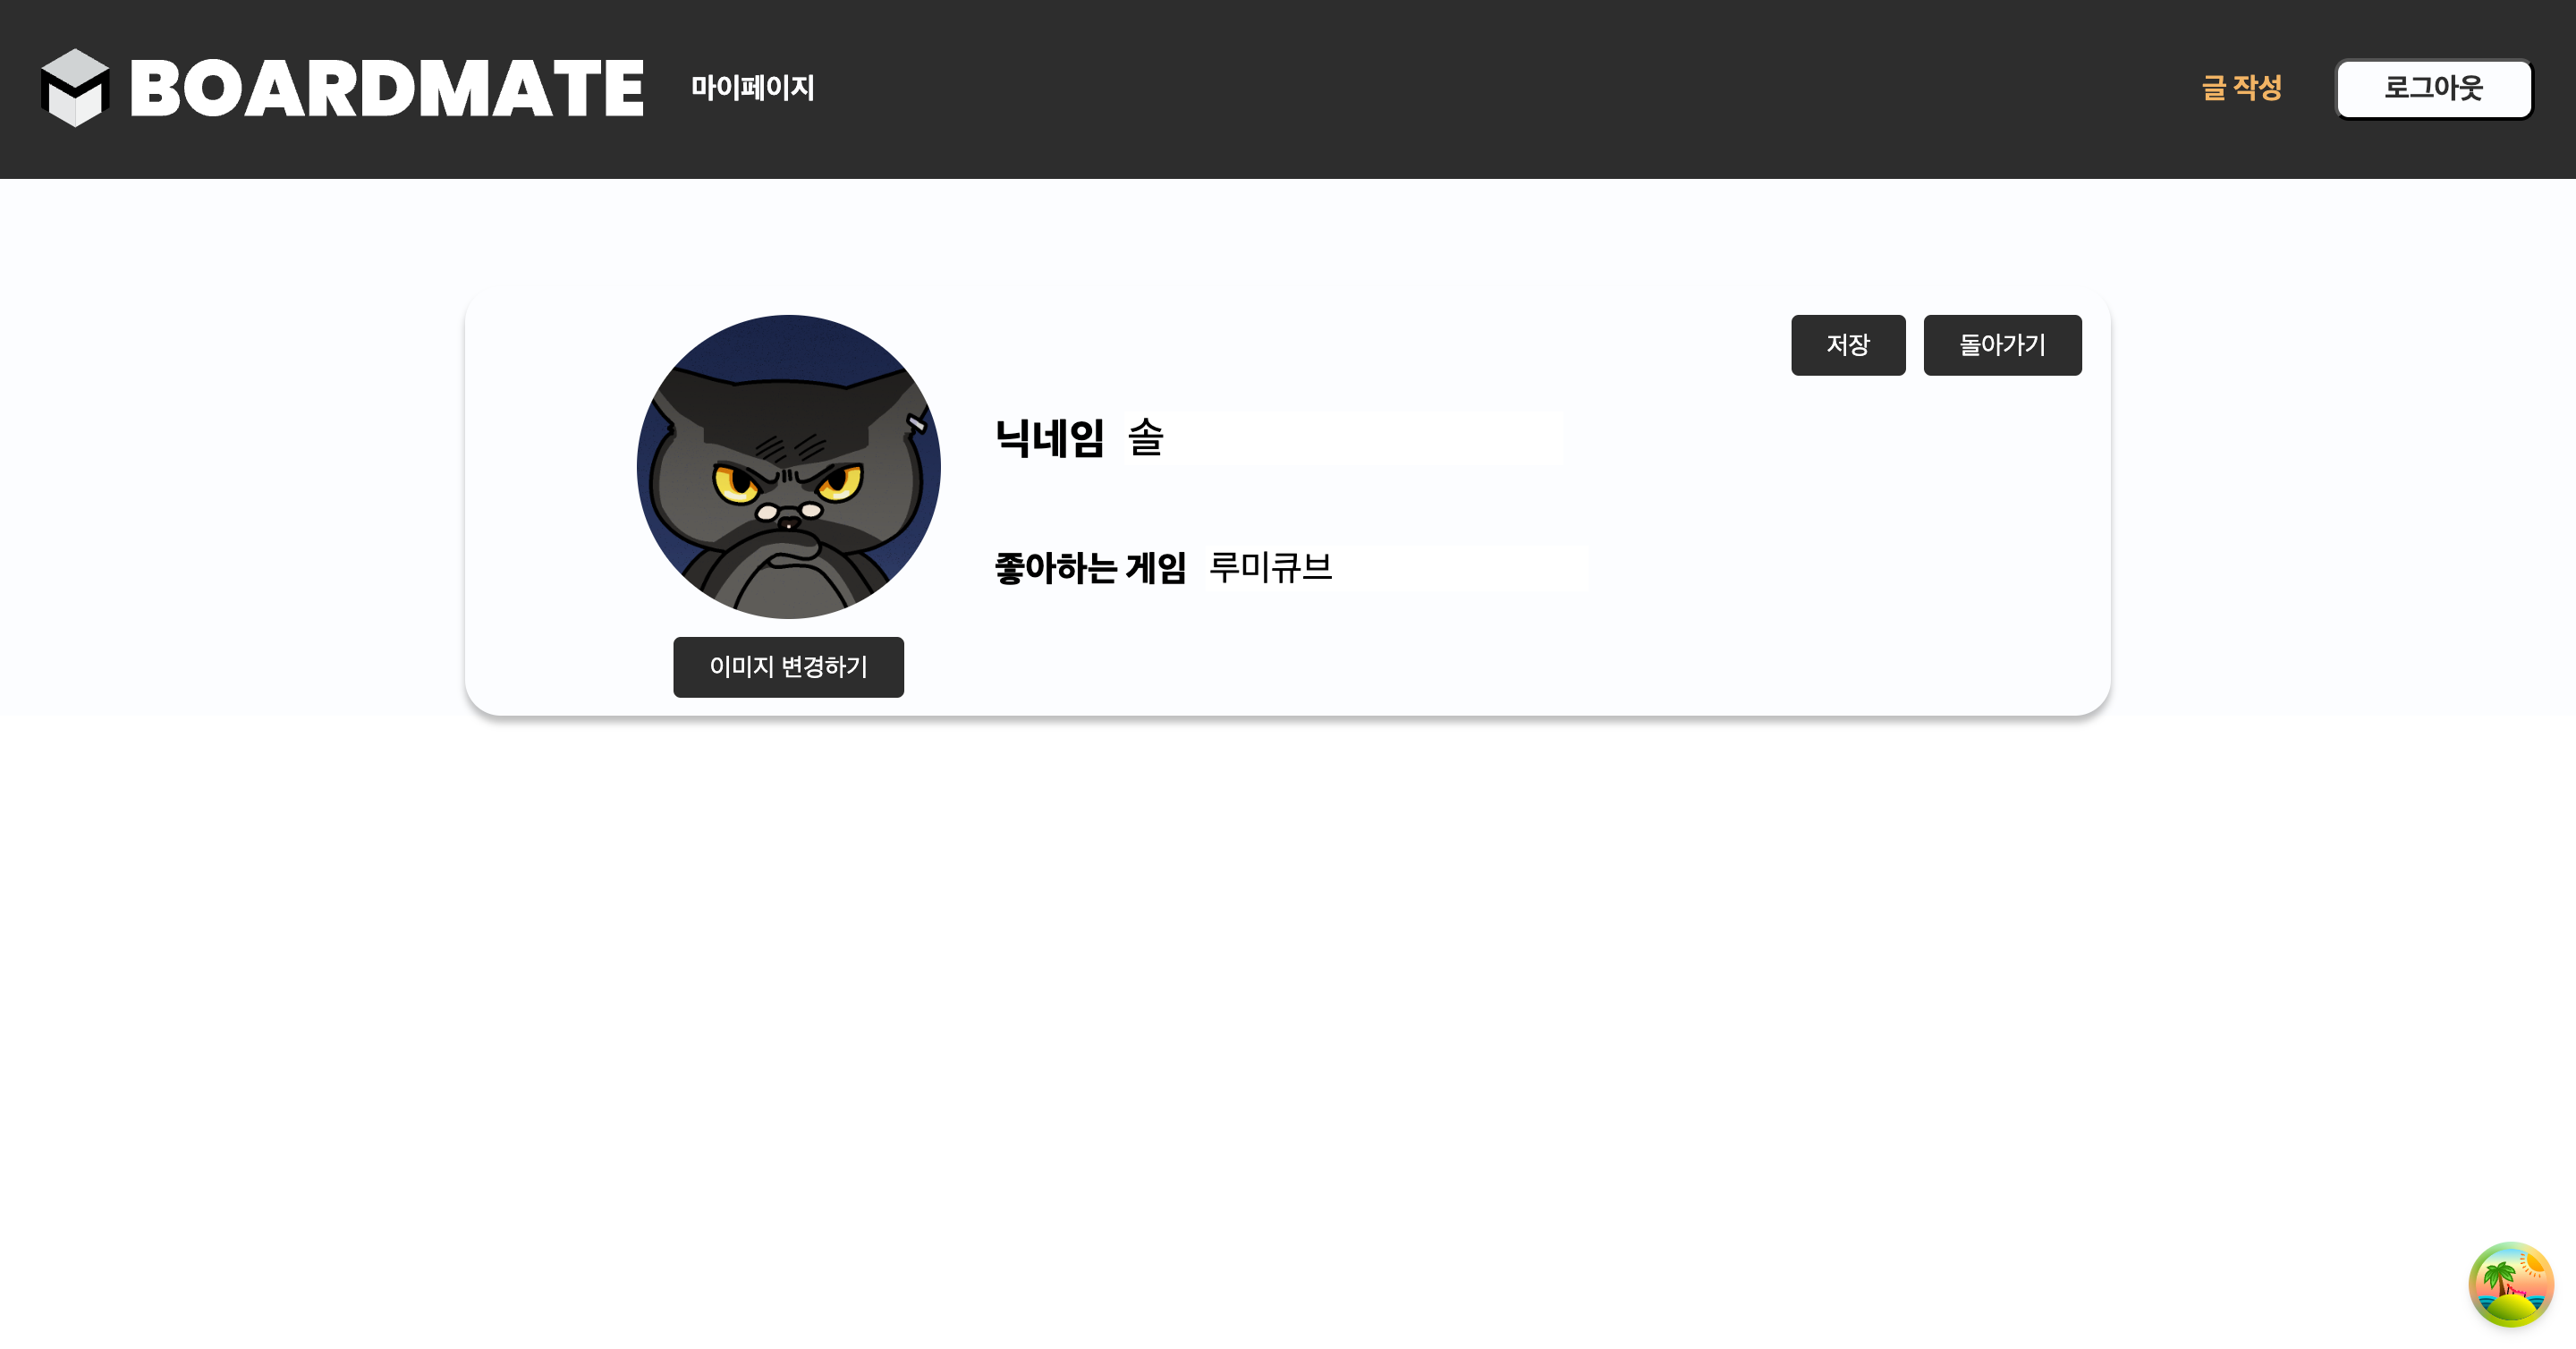Viewport: 2576px width, 1349px height.
Task: Go to 글 작성 in header
Action: pyautogui.click(x=2241, y=88)
